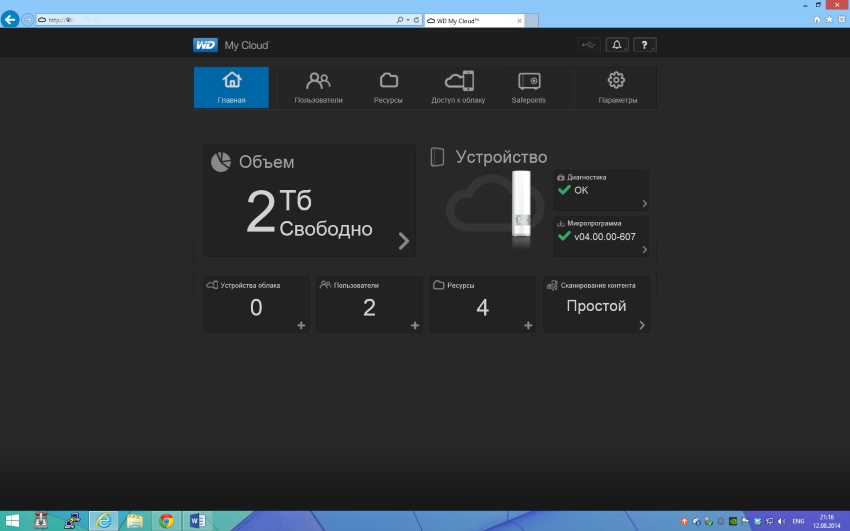The width and height of the screenshot is (850, 531).
Task: Open Internet Explorer in the taskbar
Action: point(103,521)
